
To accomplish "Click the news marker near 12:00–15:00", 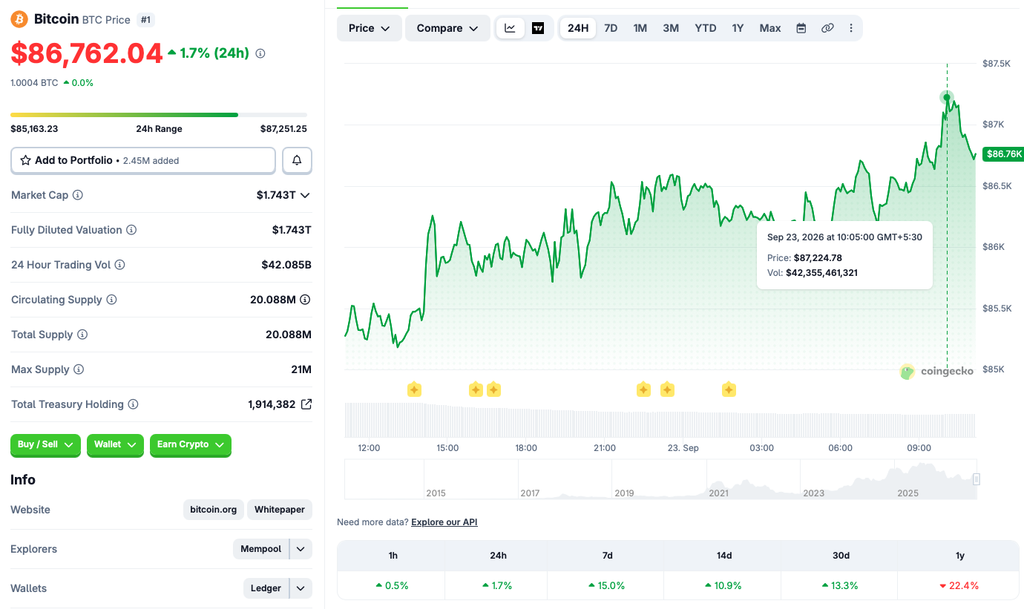I will pyautogui.click(x=414, y=390).
